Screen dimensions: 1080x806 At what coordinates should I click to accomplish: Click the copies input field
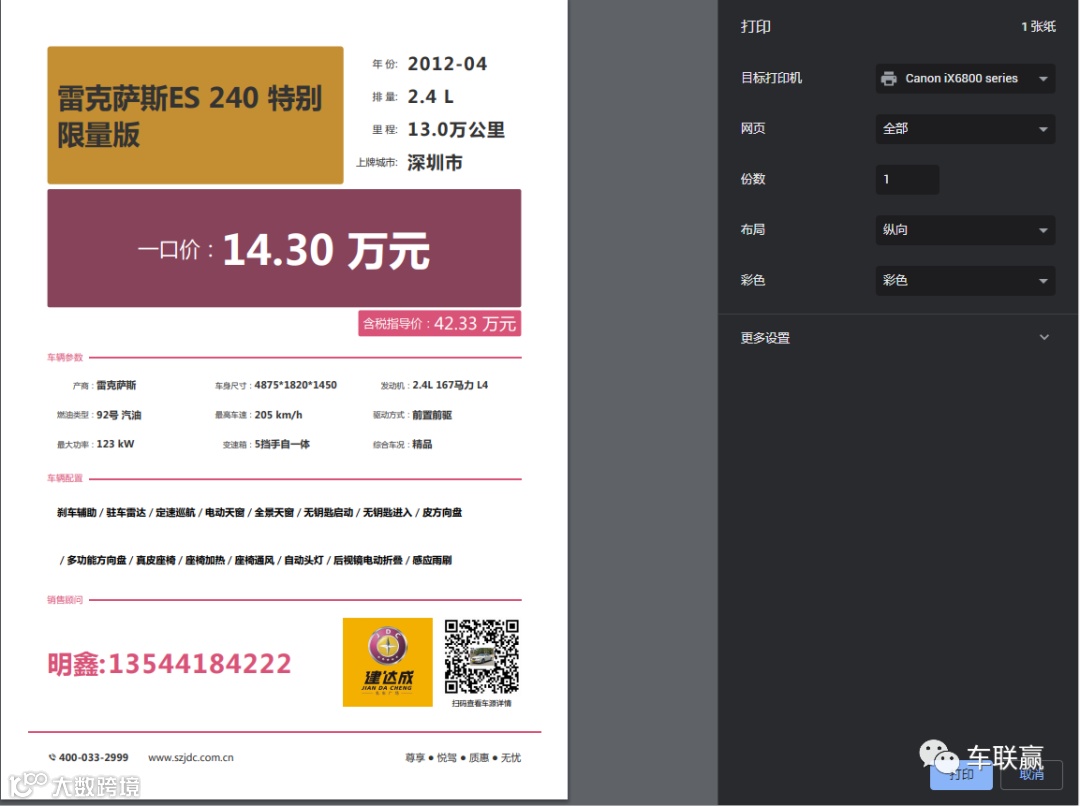pos(907,179)
